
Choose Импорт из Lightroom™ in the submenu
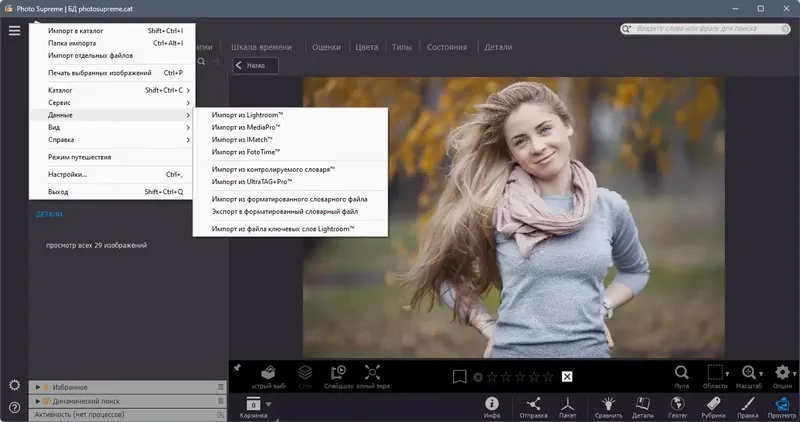(x=245, y=115)
